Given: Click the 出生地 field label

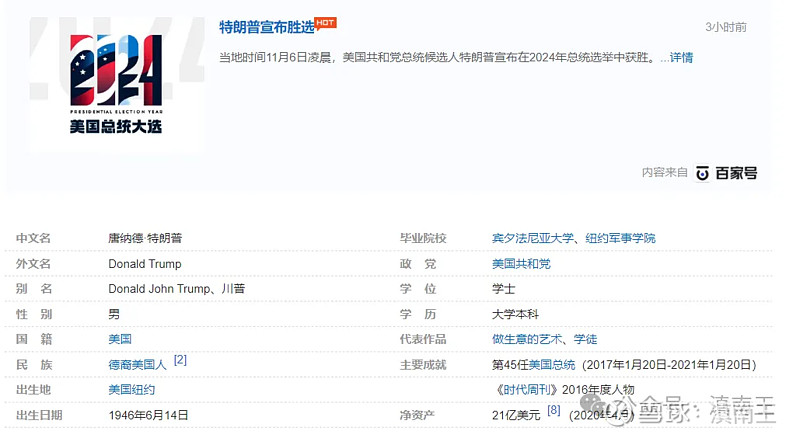Looking at the screenshot, I should tap(34, 390).
